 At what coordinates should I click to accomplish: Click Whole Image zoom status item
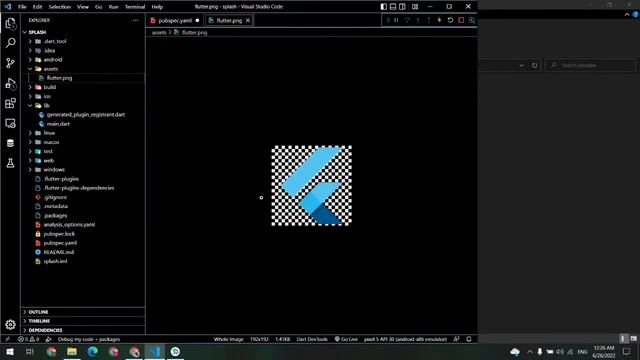[x=229, y=339]
